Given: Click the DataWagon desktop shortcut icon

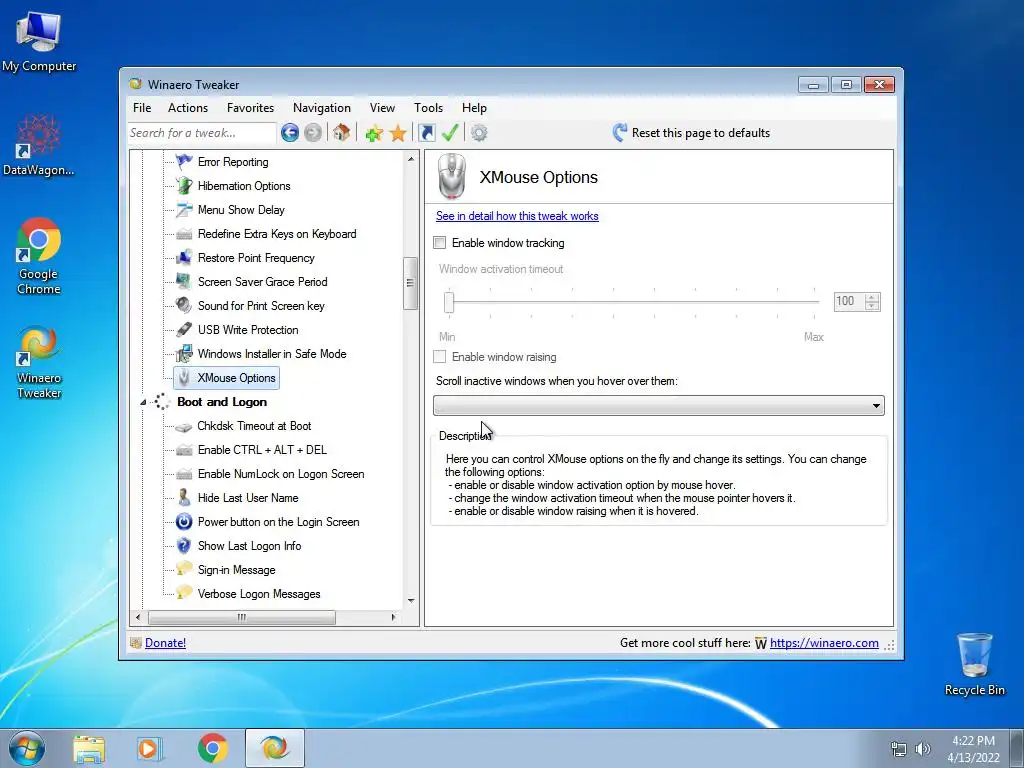Looking at the screenshot, I should pos(39,136).
